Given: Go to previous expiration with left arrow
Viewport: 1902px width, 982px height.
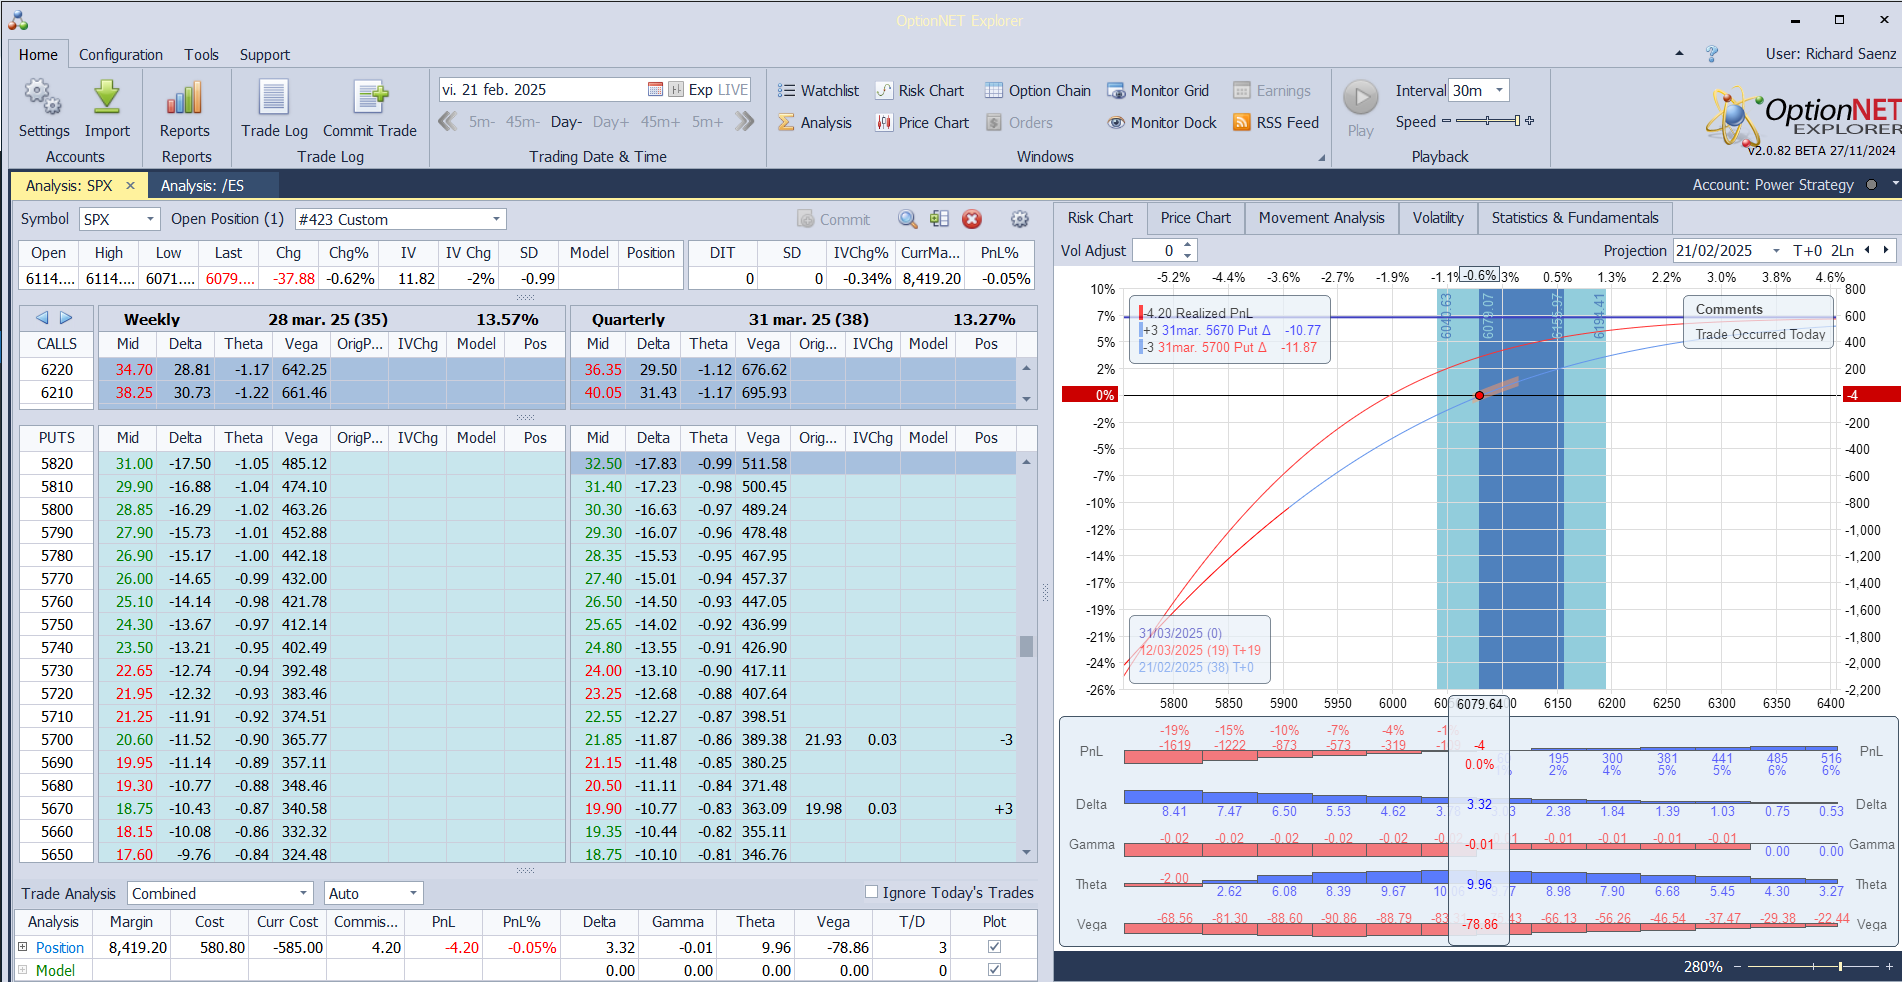Looking at the screenshot, I should pyautogui.click(x=42, y=318).
